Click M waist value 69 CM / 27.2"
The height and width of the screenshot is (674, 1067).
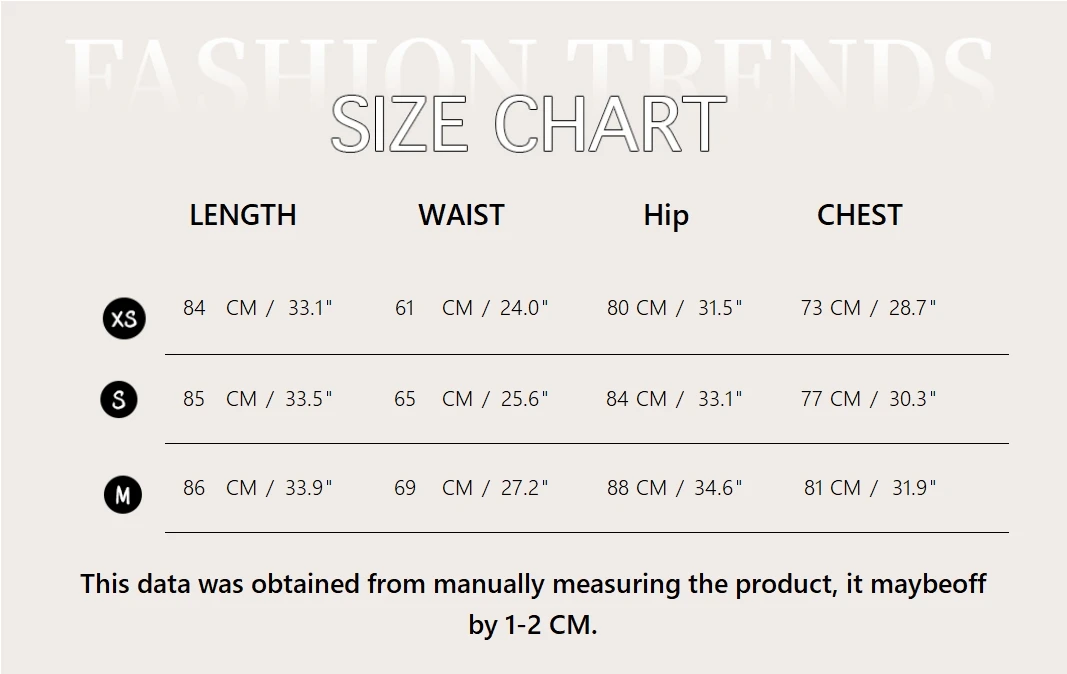pyautogui.click(x=471, y=487)
